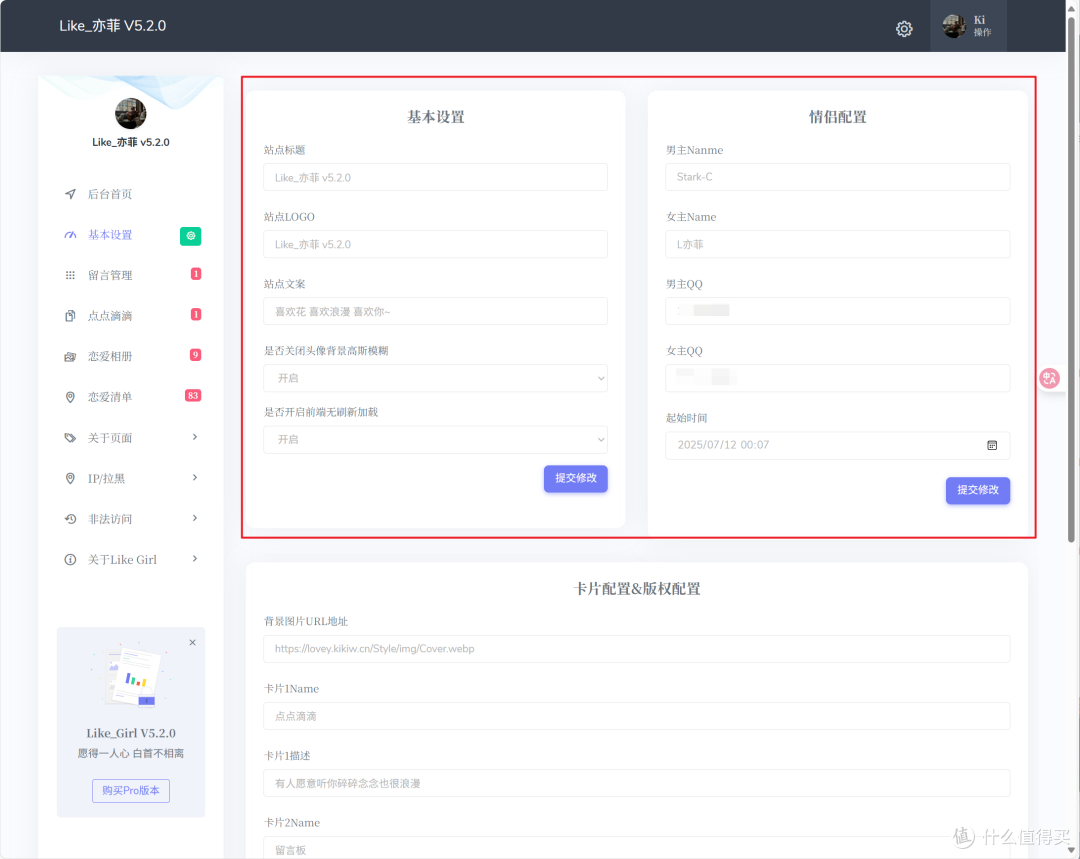Screen dimensions: 1080x859
Task: Open the settings gear in top bar
Action: (x=904, y=28)
